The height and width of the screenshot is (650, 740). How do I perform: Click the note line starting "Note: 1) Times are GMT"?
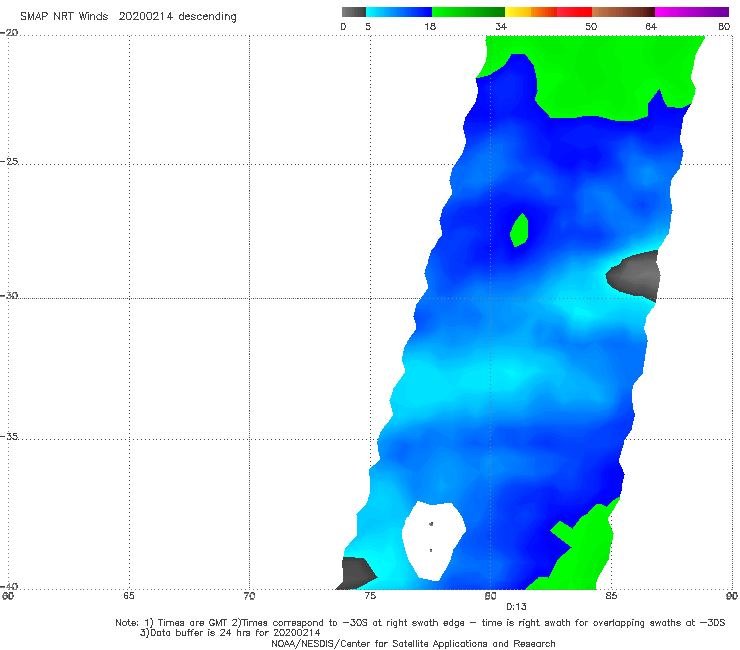click(x=420, y=623)
